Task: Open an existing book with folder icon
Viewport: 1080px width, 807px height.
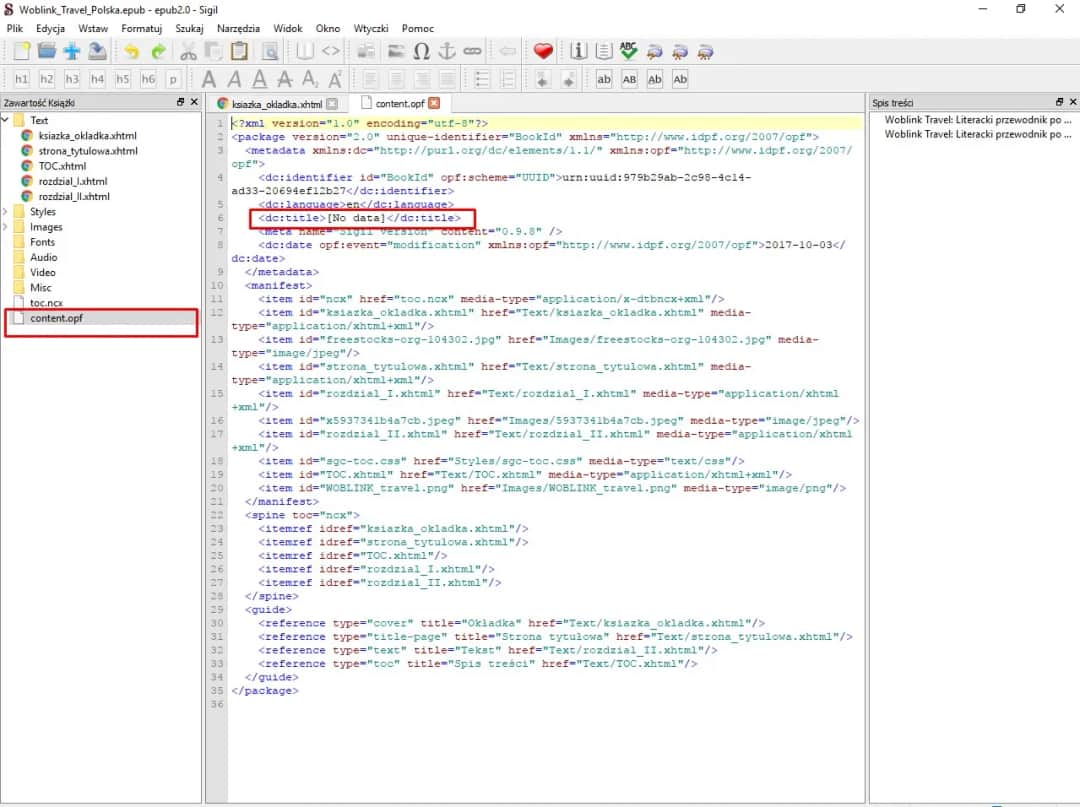Action: pos(46,51)
